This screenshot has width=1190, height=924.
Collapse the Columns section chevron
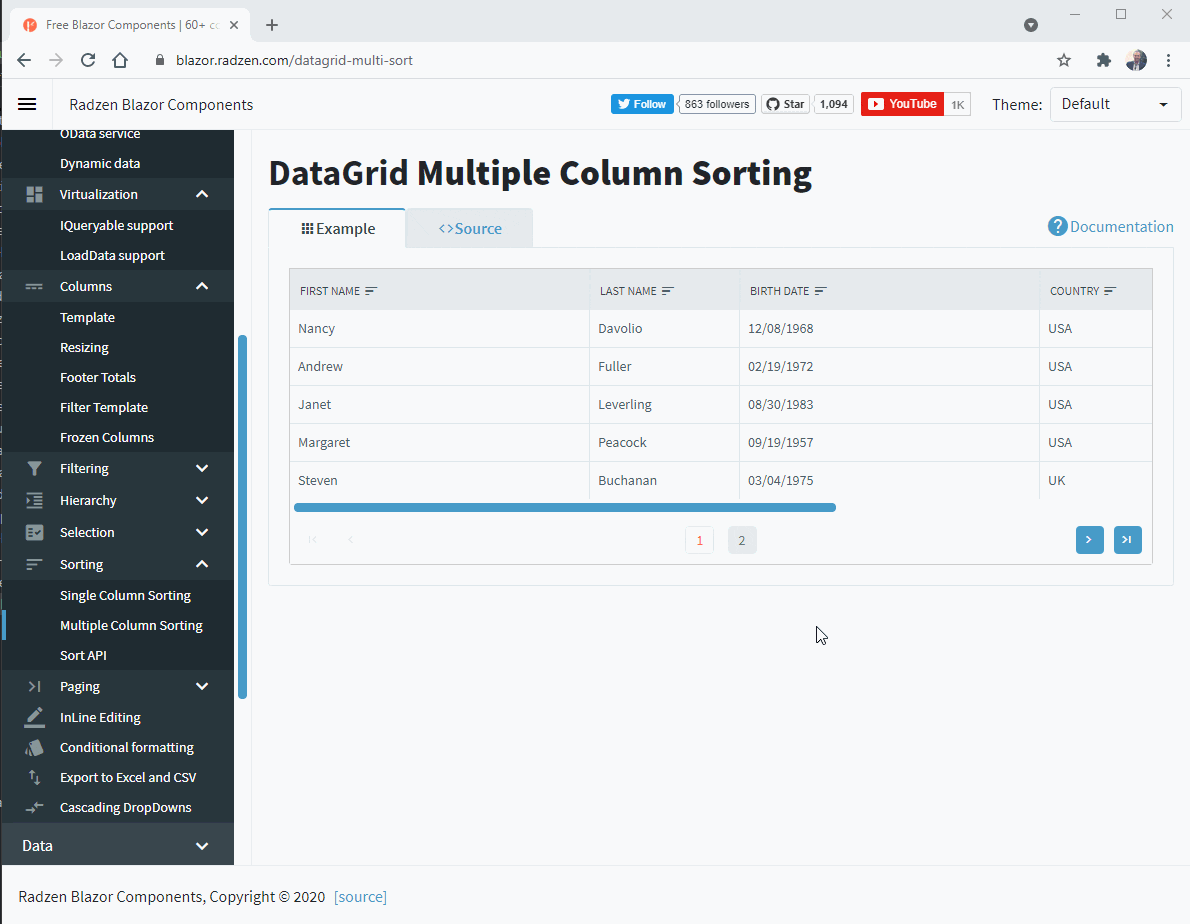click(202, 286)
